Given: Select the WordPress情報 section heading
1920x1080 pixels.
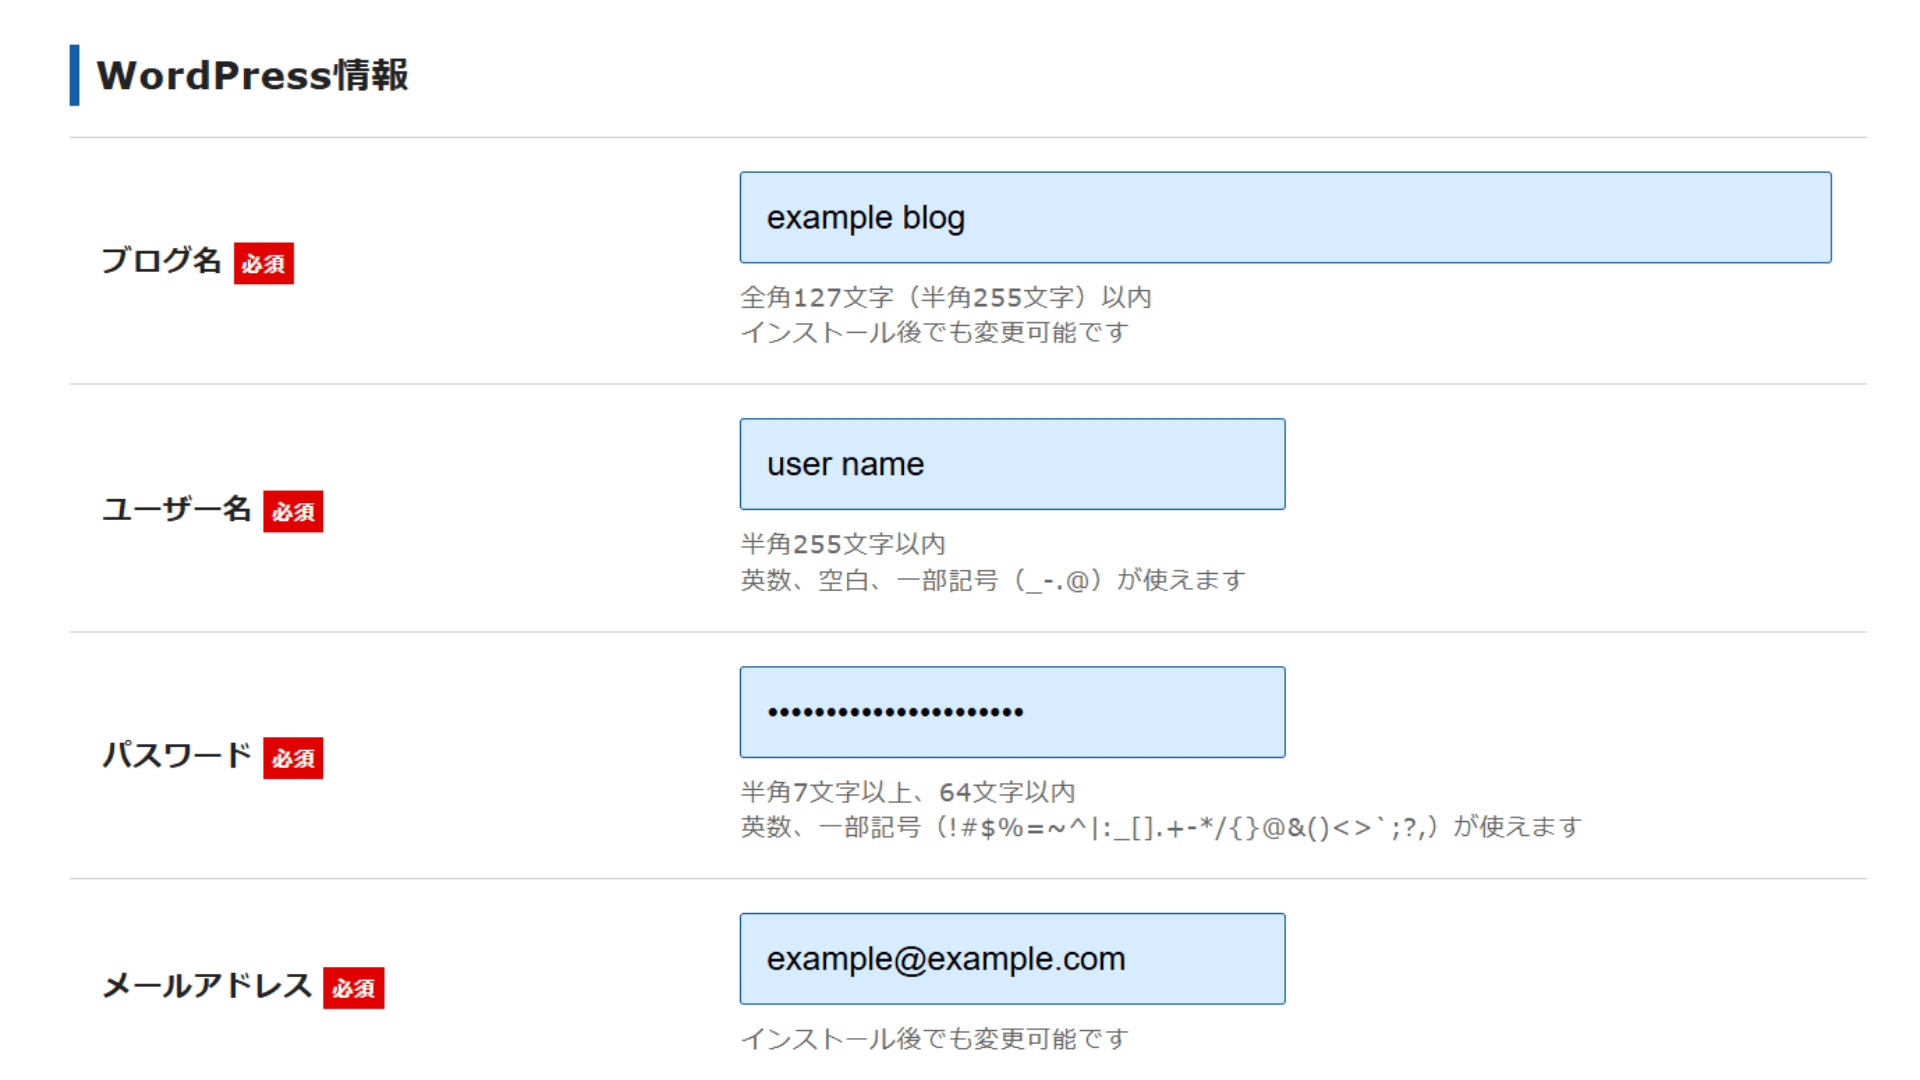Looking at the screenshot, I should coord(252,75).
